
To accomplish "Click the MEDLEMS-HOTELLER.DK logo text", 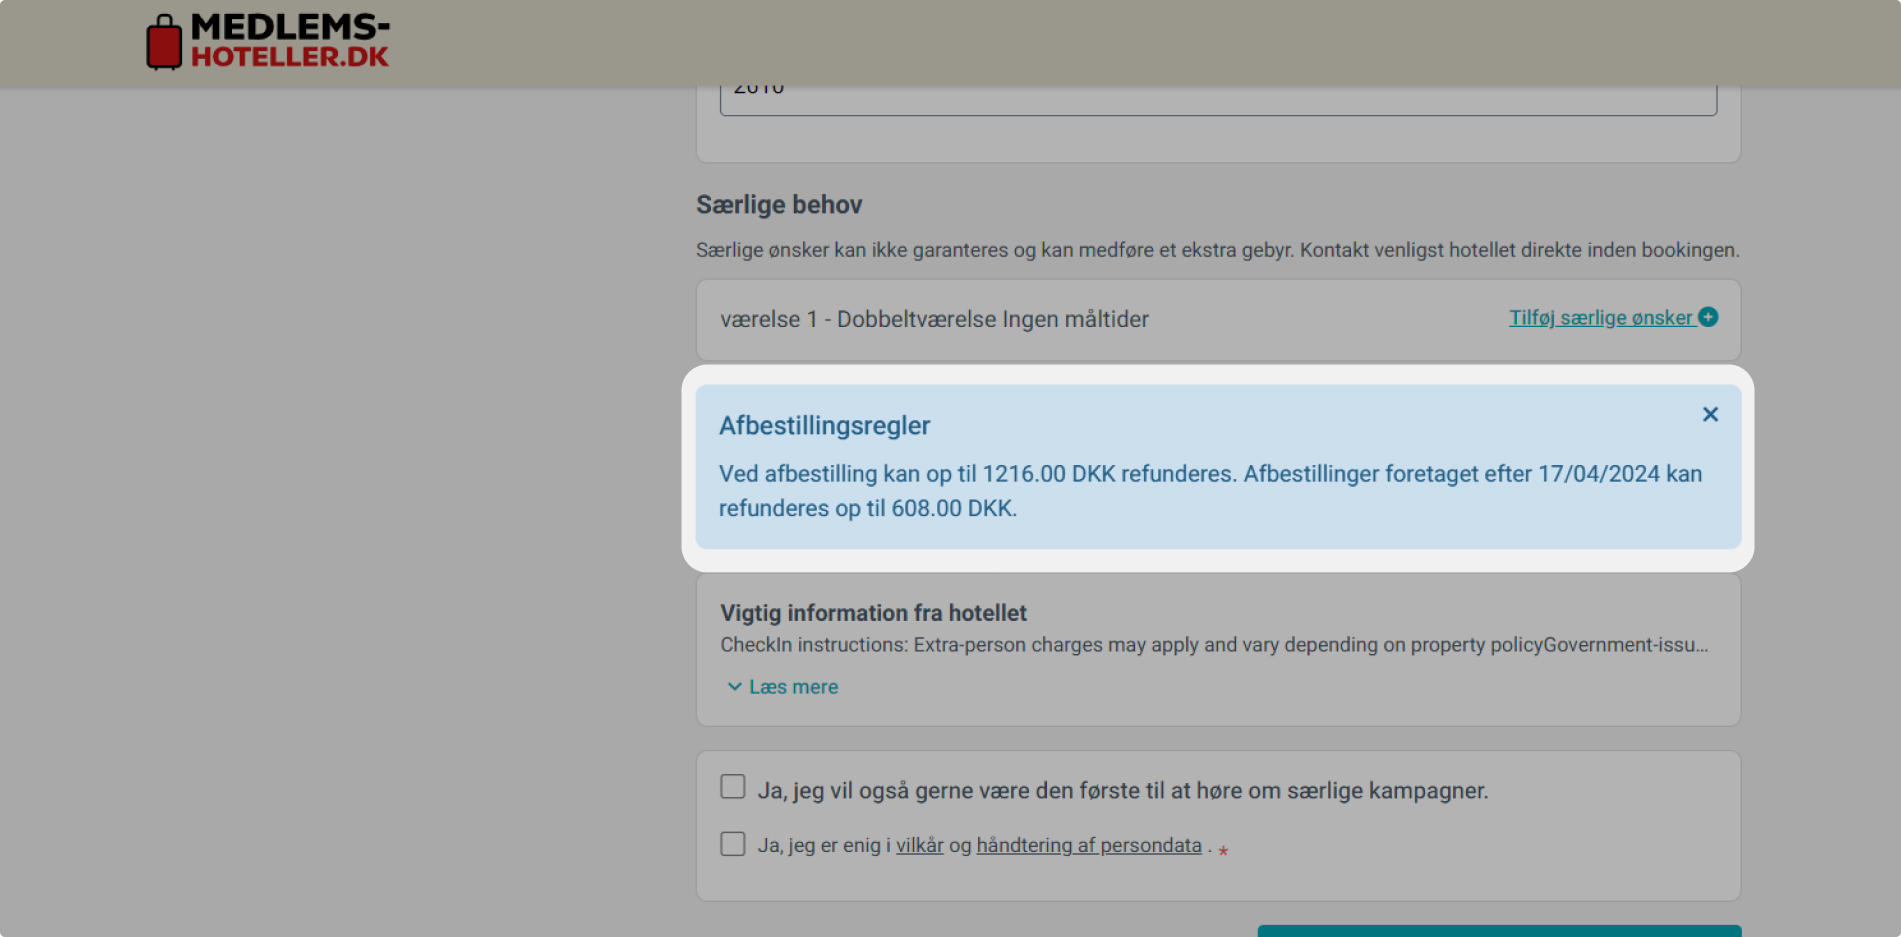I will tap(290, 41).
